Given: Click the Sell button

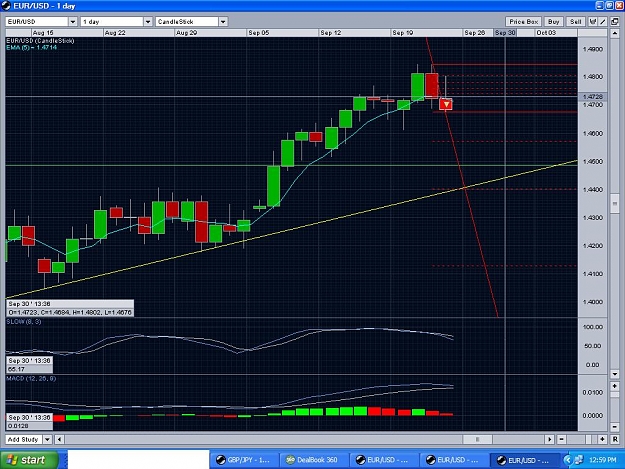Looking at the screenshot, I should [575, 22].
